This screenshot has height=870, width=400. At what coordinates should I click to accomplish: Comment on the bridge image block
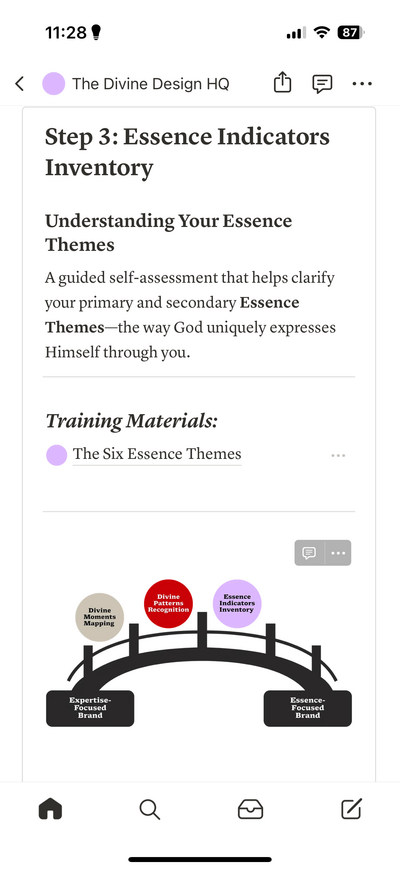click(x=309, y=553)
